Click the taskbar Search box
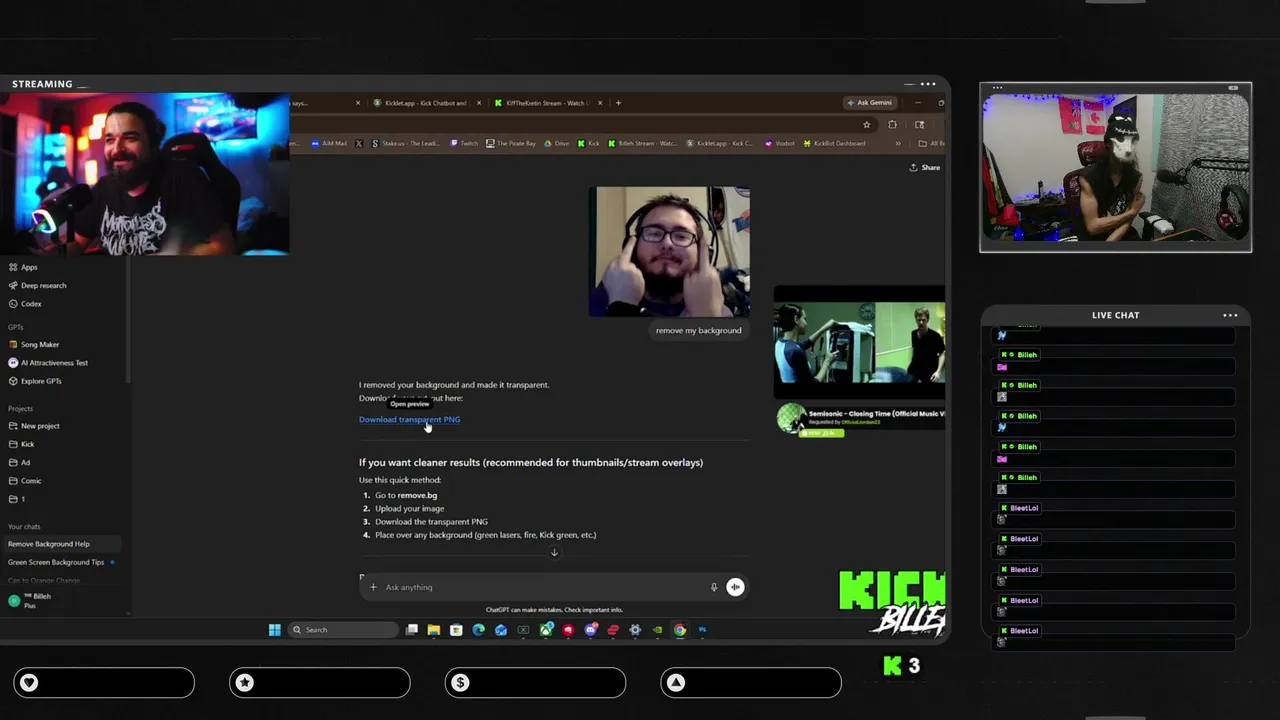Image resolution: width=1280 pixels, height=720 pixels. pos(343,630)
